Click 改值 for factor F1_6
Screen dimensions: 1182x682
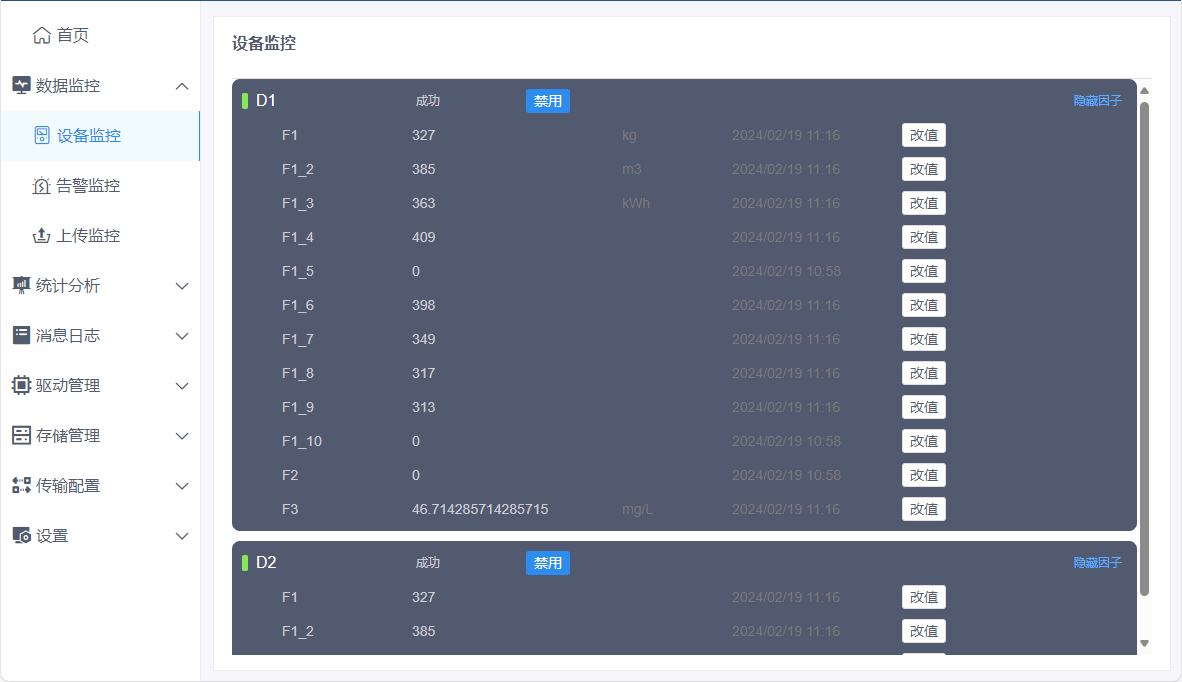923,304
